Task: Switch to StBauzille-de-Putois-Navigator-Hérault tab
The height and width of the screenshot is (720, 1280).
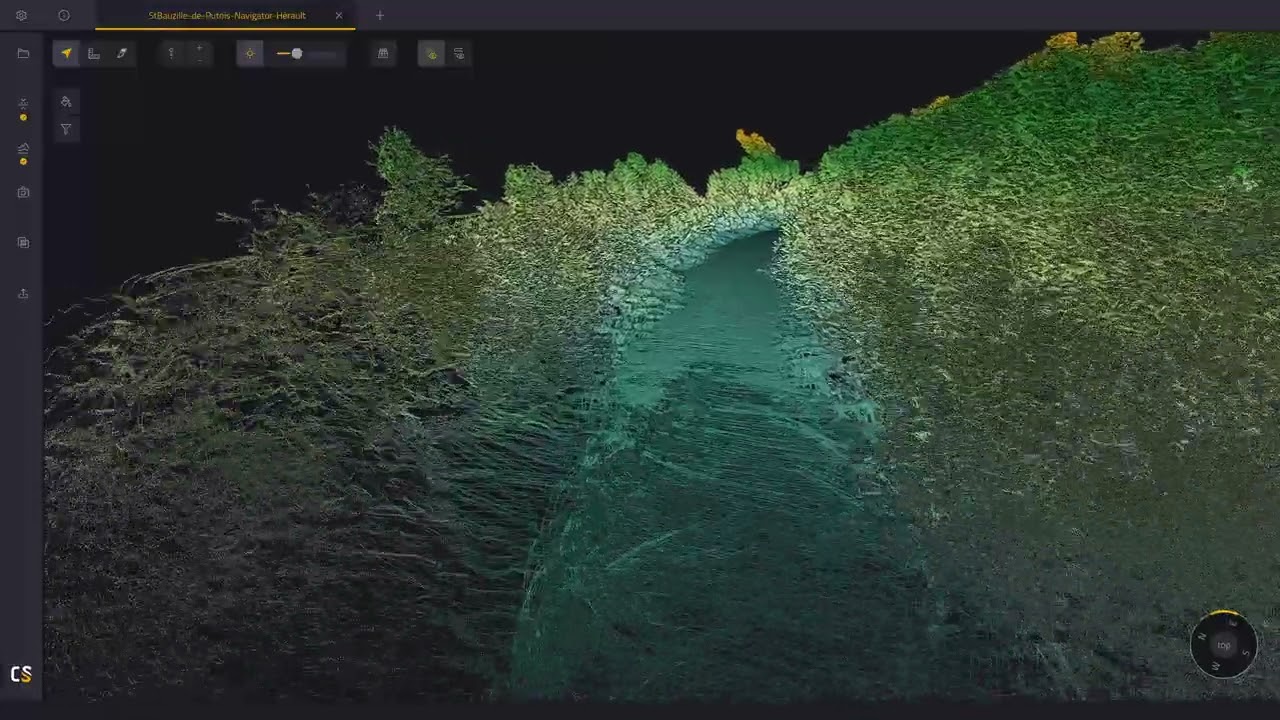Action: click(227, 16)
